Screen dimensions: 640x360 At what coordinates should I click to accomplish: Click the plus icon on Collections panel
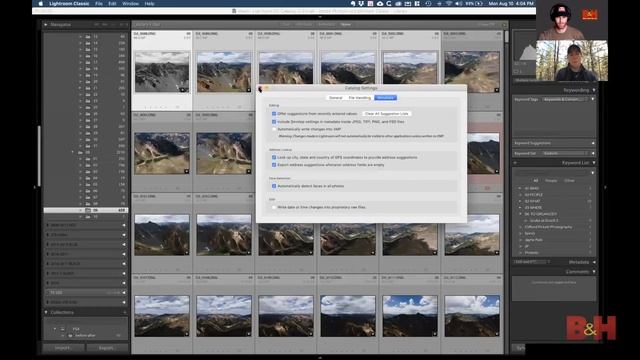click(124, 312)
